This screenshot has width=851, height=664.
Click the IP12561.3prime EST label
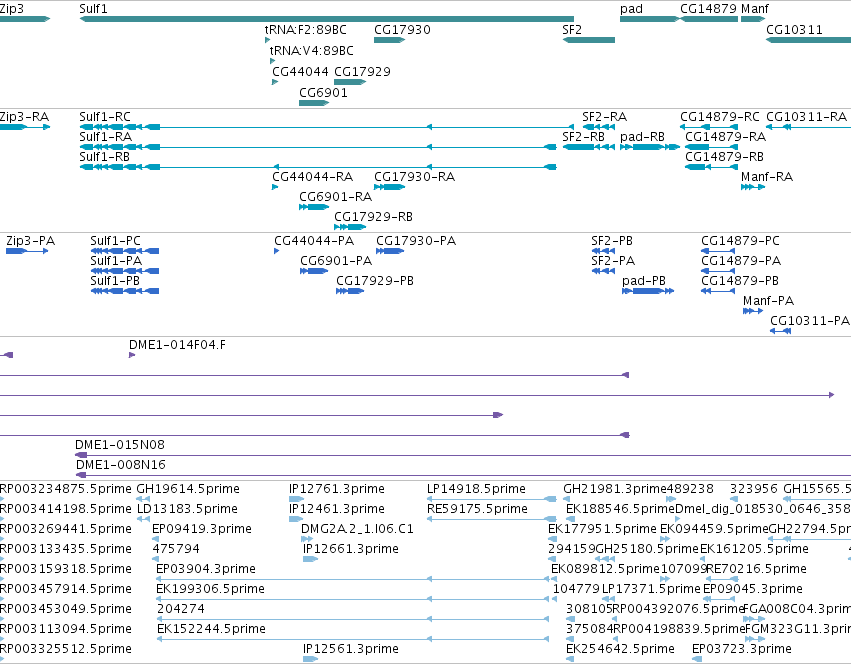[x=351, y=649]
